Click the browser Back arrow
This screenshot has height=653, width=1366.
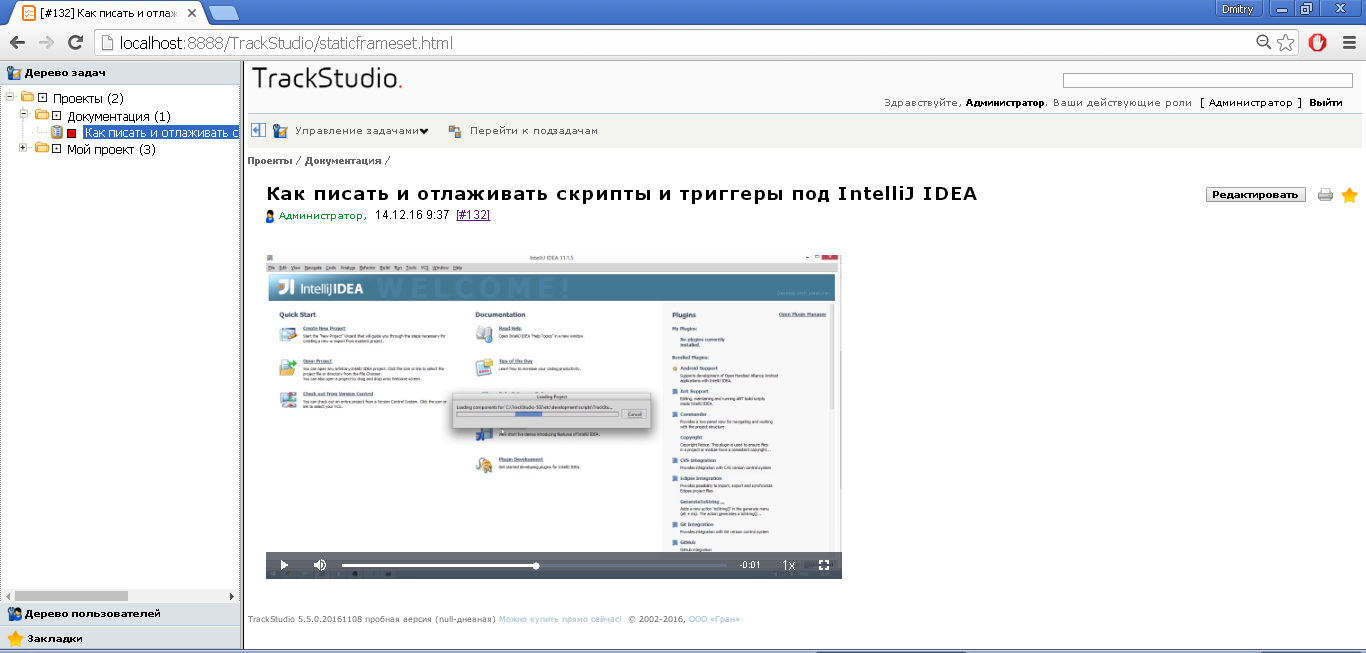17,43
